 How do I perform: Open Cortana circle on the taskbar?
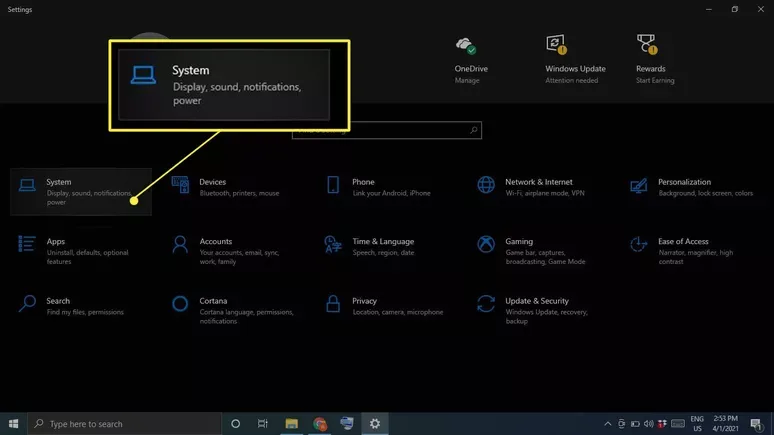235,424
